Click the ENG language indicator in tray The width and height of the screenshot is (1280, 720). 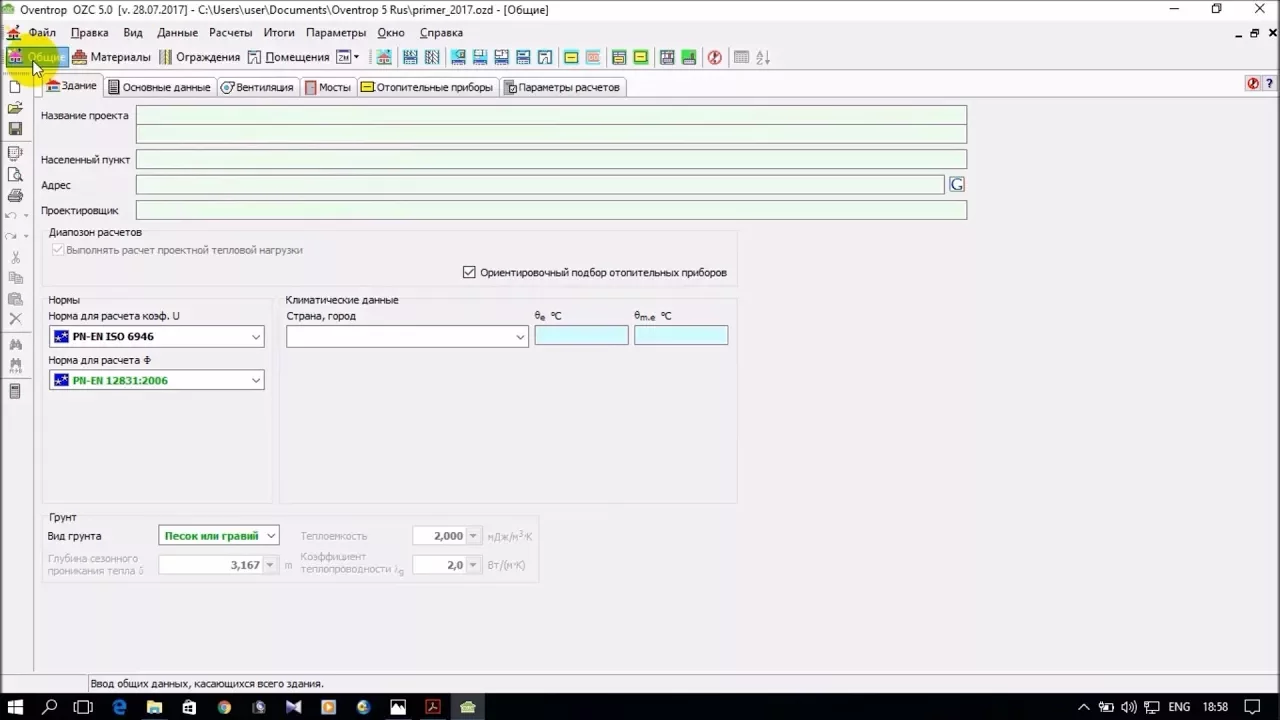[x=1180, y=707]
